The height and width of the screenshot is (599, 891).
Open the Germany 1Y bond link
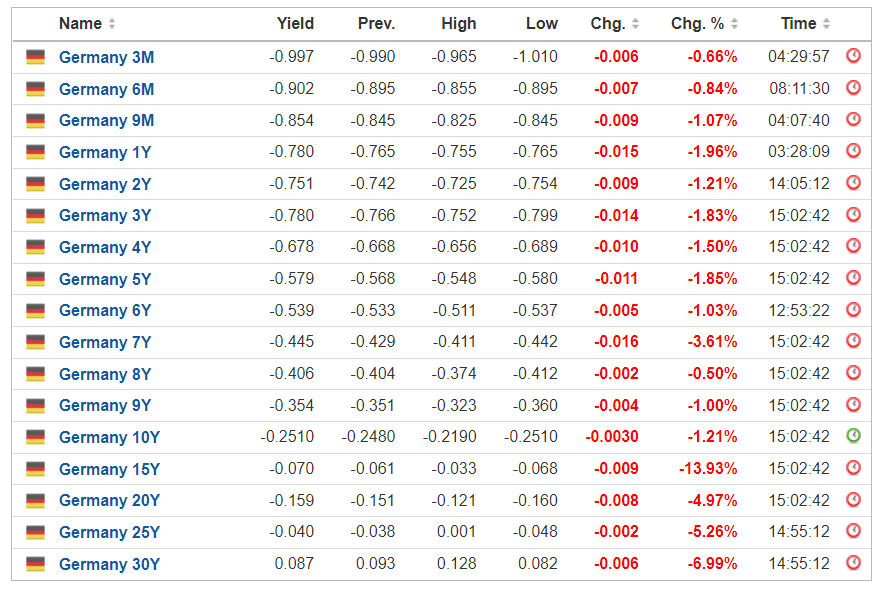click(x=105, y=152)
